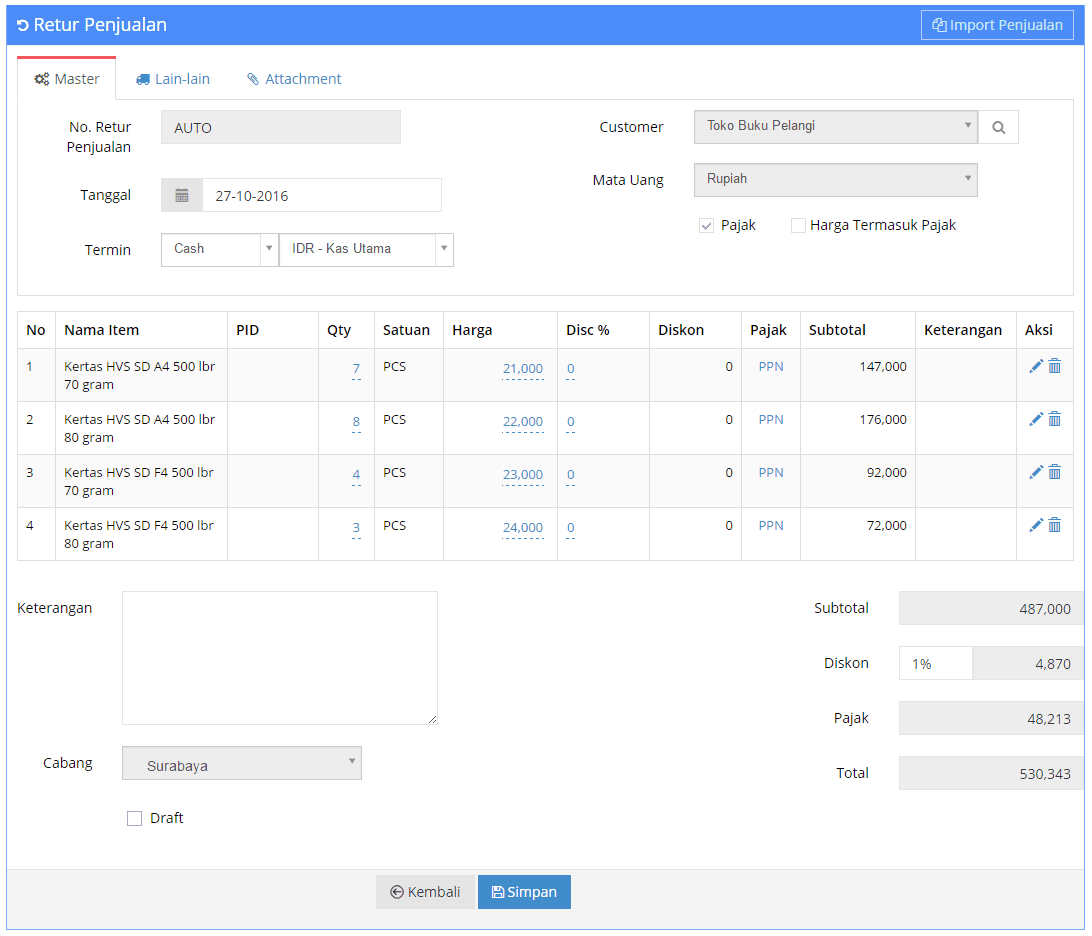Click the quantity value 7 in row 1
Viewport: 1092px width, 936px height.
pyautogui.click(x=356, y=370)
